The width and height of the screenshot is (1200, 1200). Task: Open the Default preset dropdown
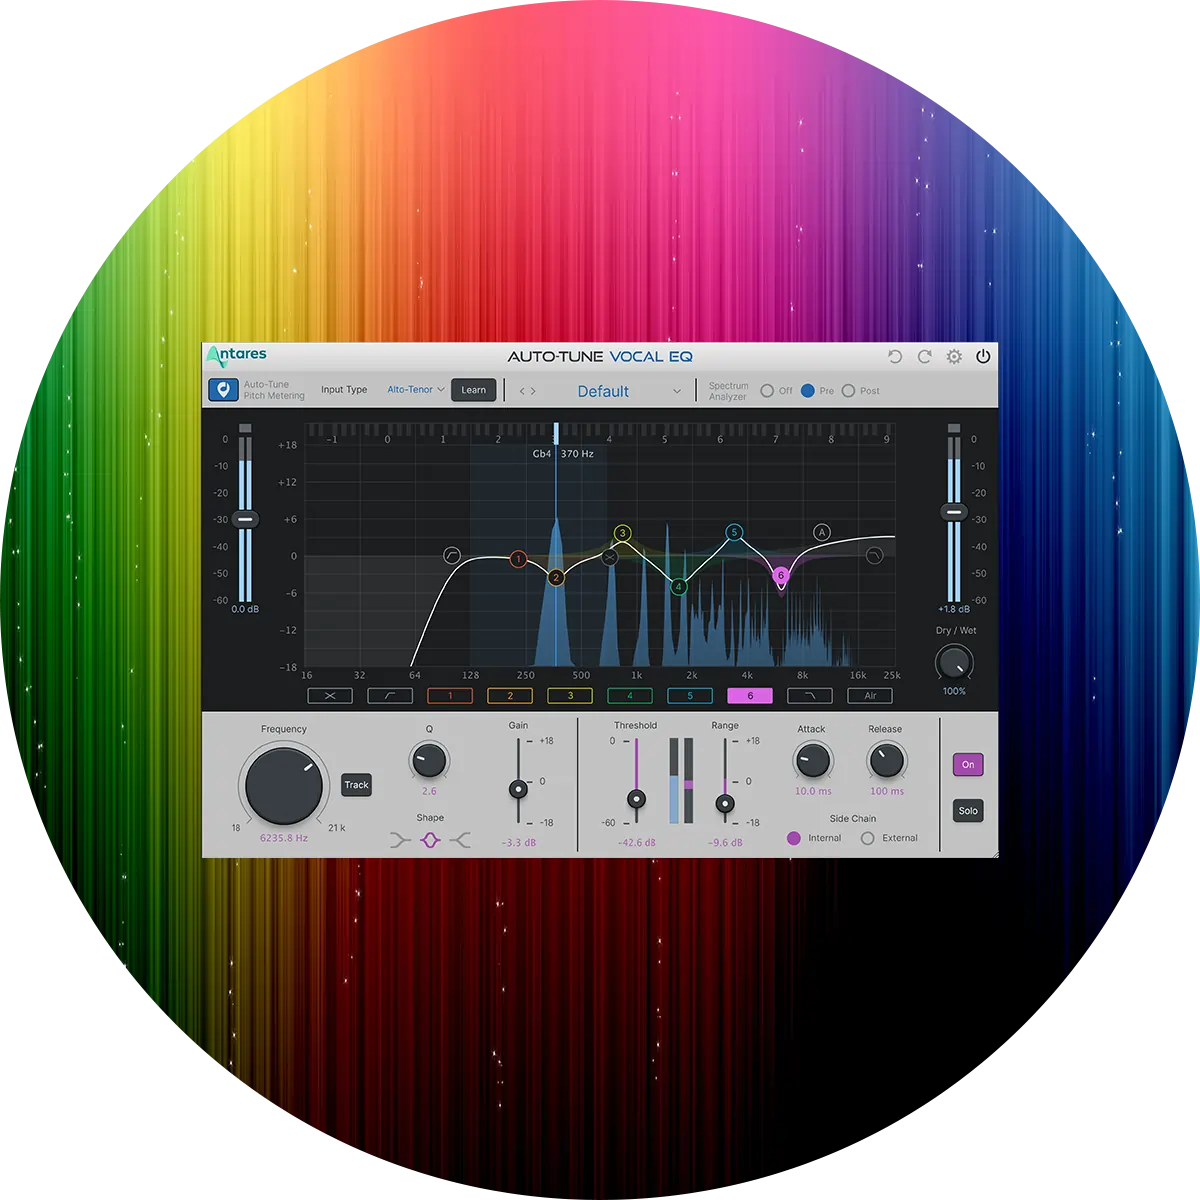(x=629, y=391)
